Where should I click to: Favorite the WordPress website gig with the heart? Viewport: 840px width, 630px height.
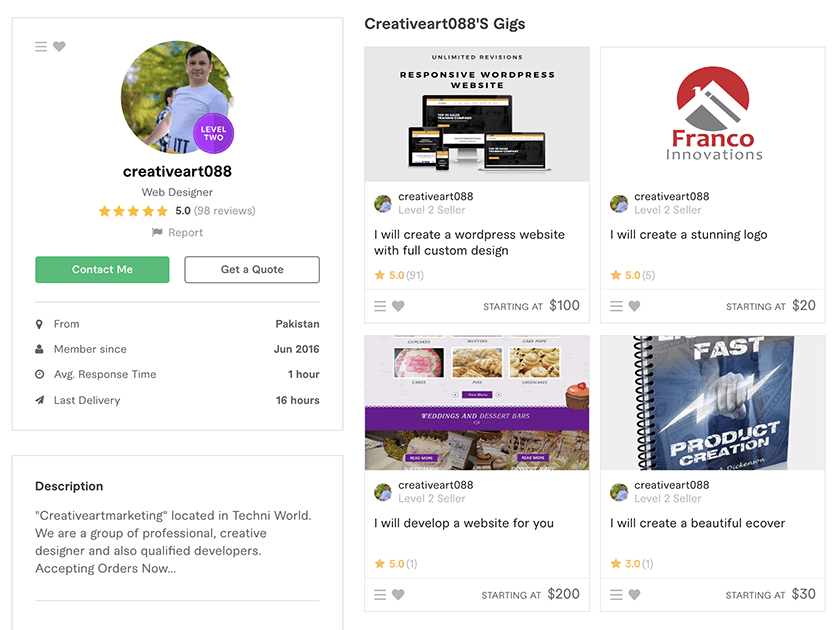(398, 306)
